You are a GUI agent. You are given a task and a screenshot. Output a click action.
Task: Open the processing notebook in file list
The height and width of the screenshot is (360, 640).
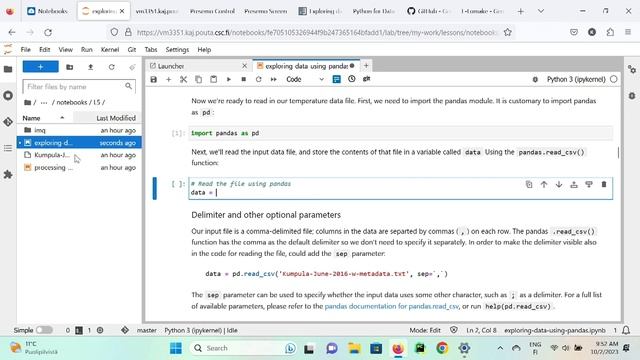(x=79, y=167)
